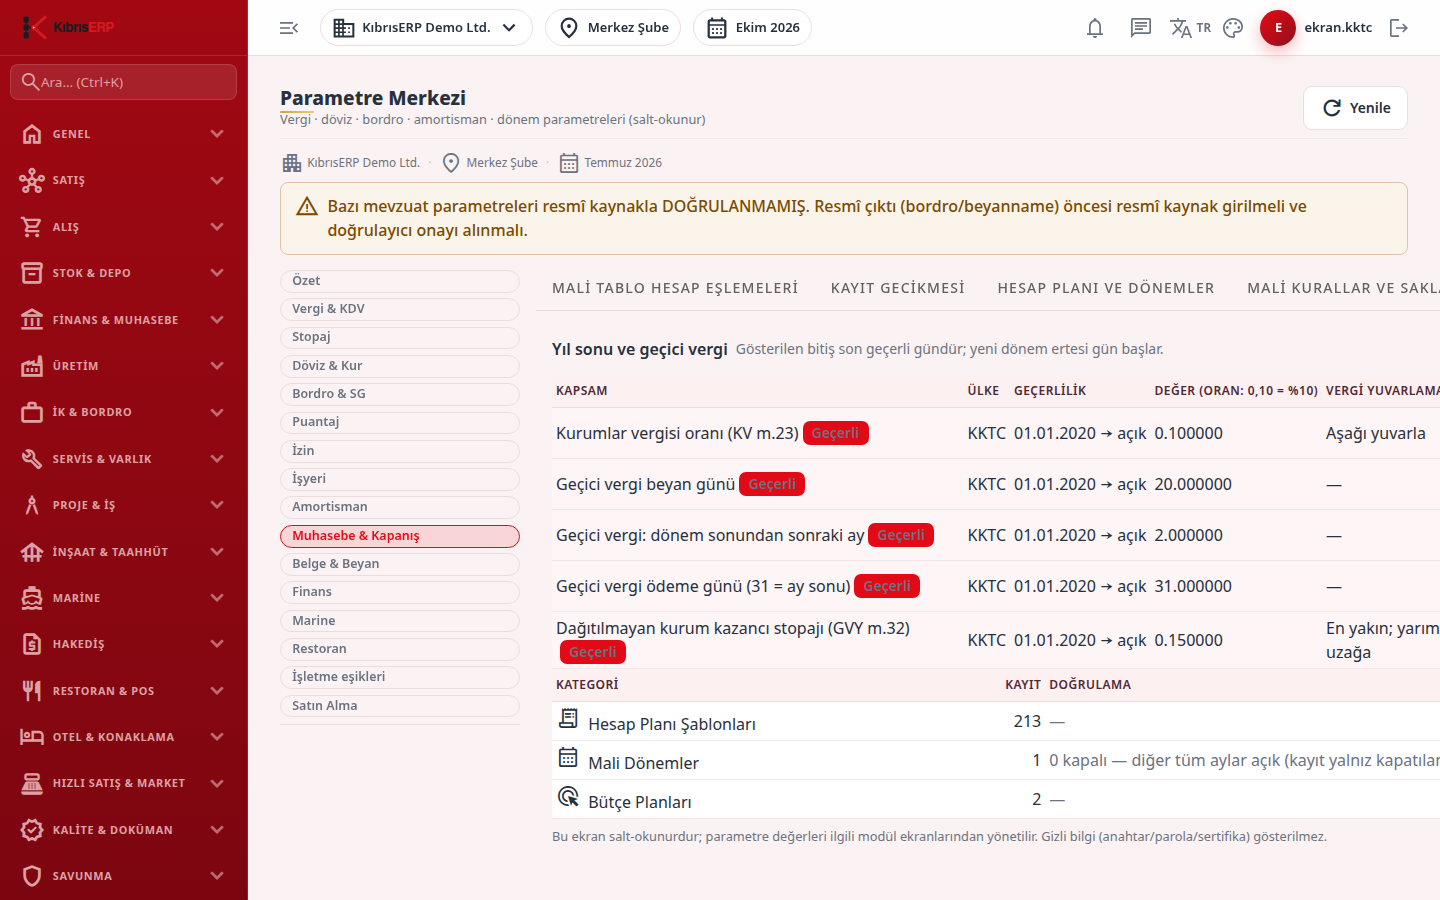Open Restoran & POS cutlery icon

pos(32,691)
